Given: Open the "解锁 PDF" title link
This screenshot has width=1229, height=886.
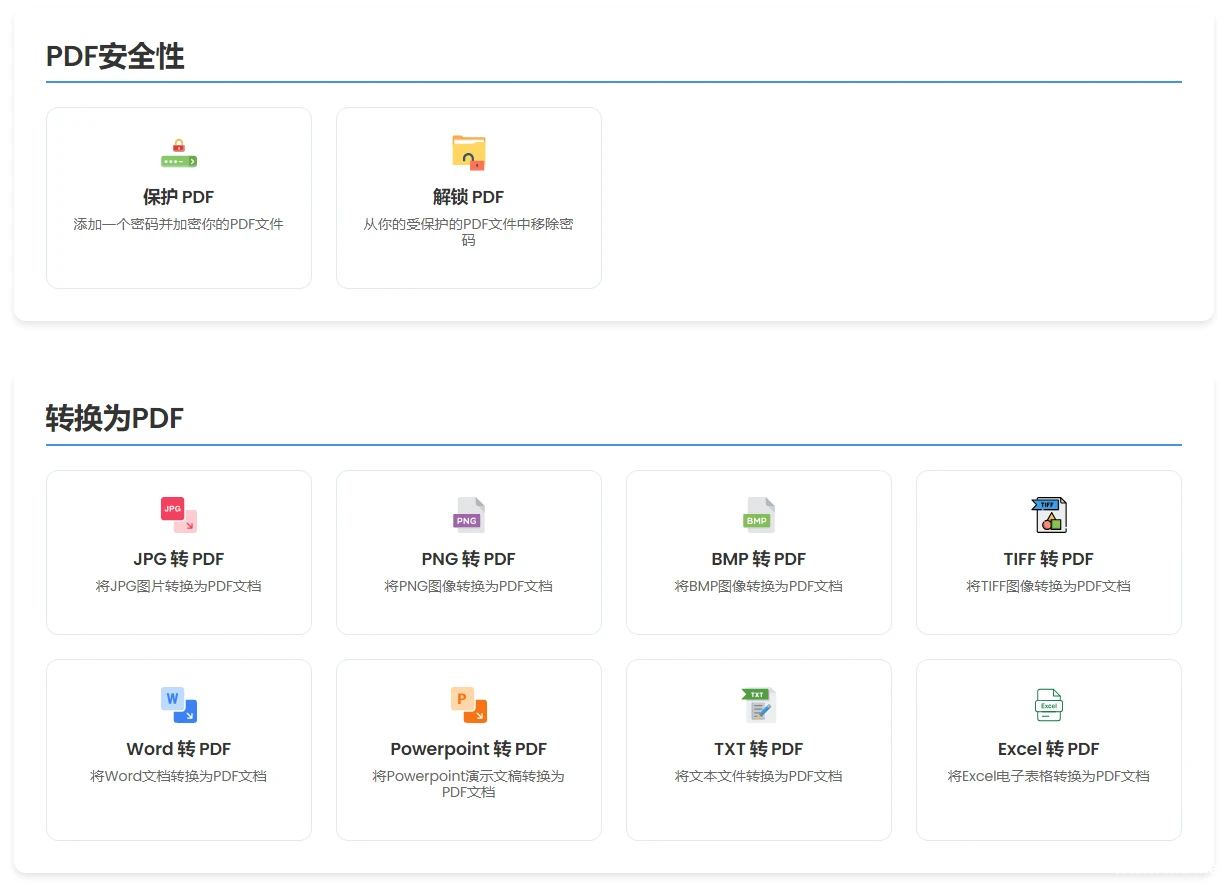Looking at the screenshot, I should (468, 197).
